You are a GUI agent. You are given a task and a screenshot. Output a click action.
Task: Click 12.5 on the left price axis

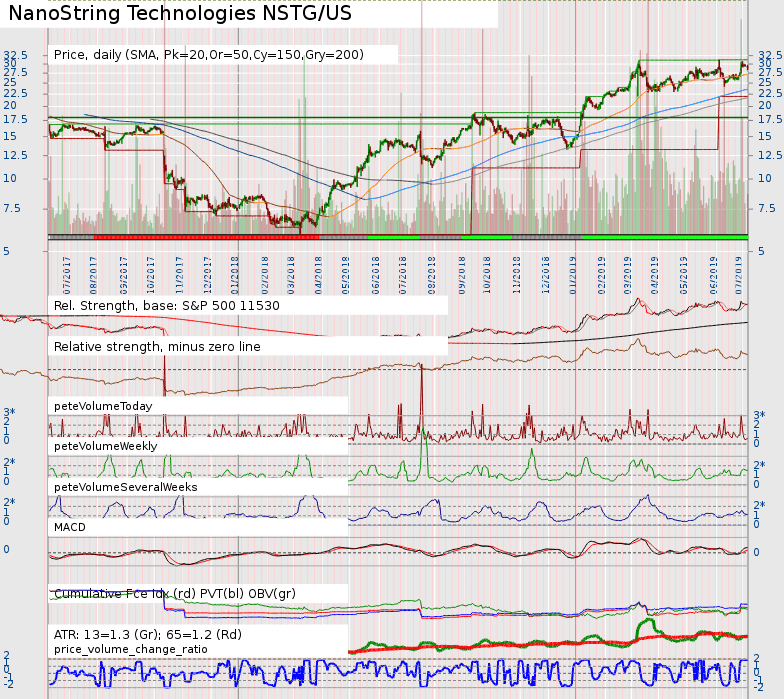point(15,156)
